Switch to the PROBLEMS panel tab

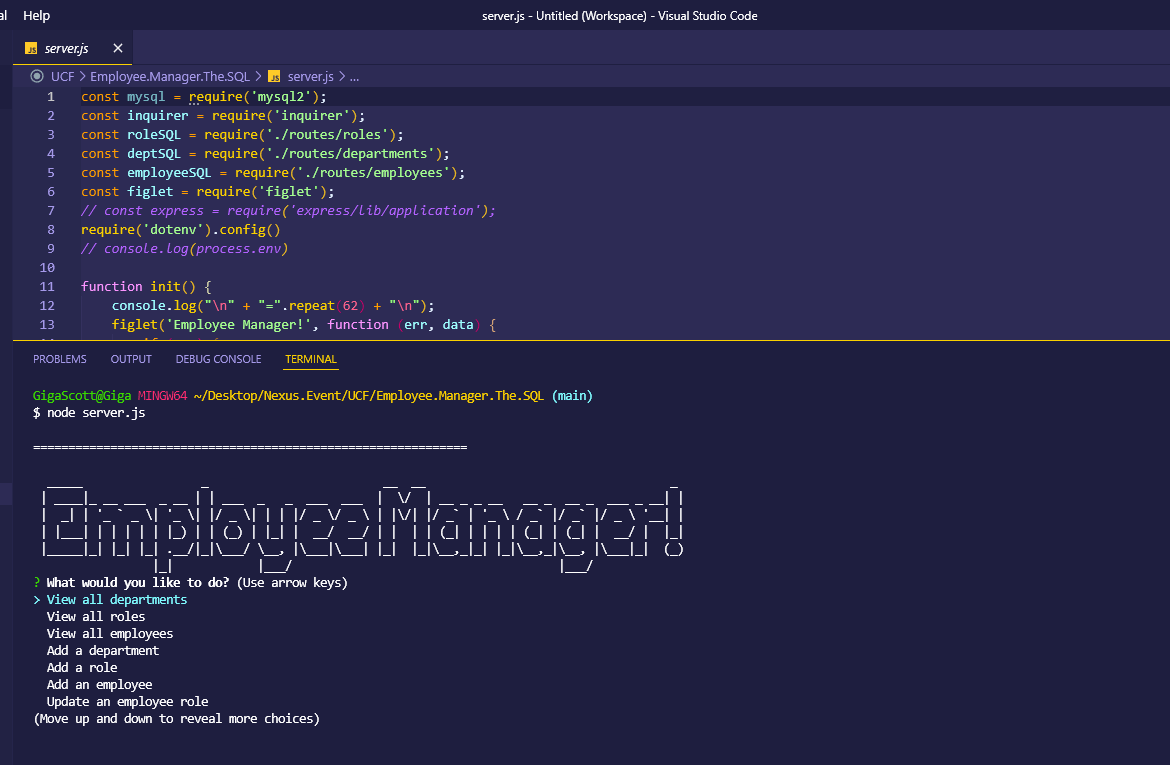click(x=59, y=358)
